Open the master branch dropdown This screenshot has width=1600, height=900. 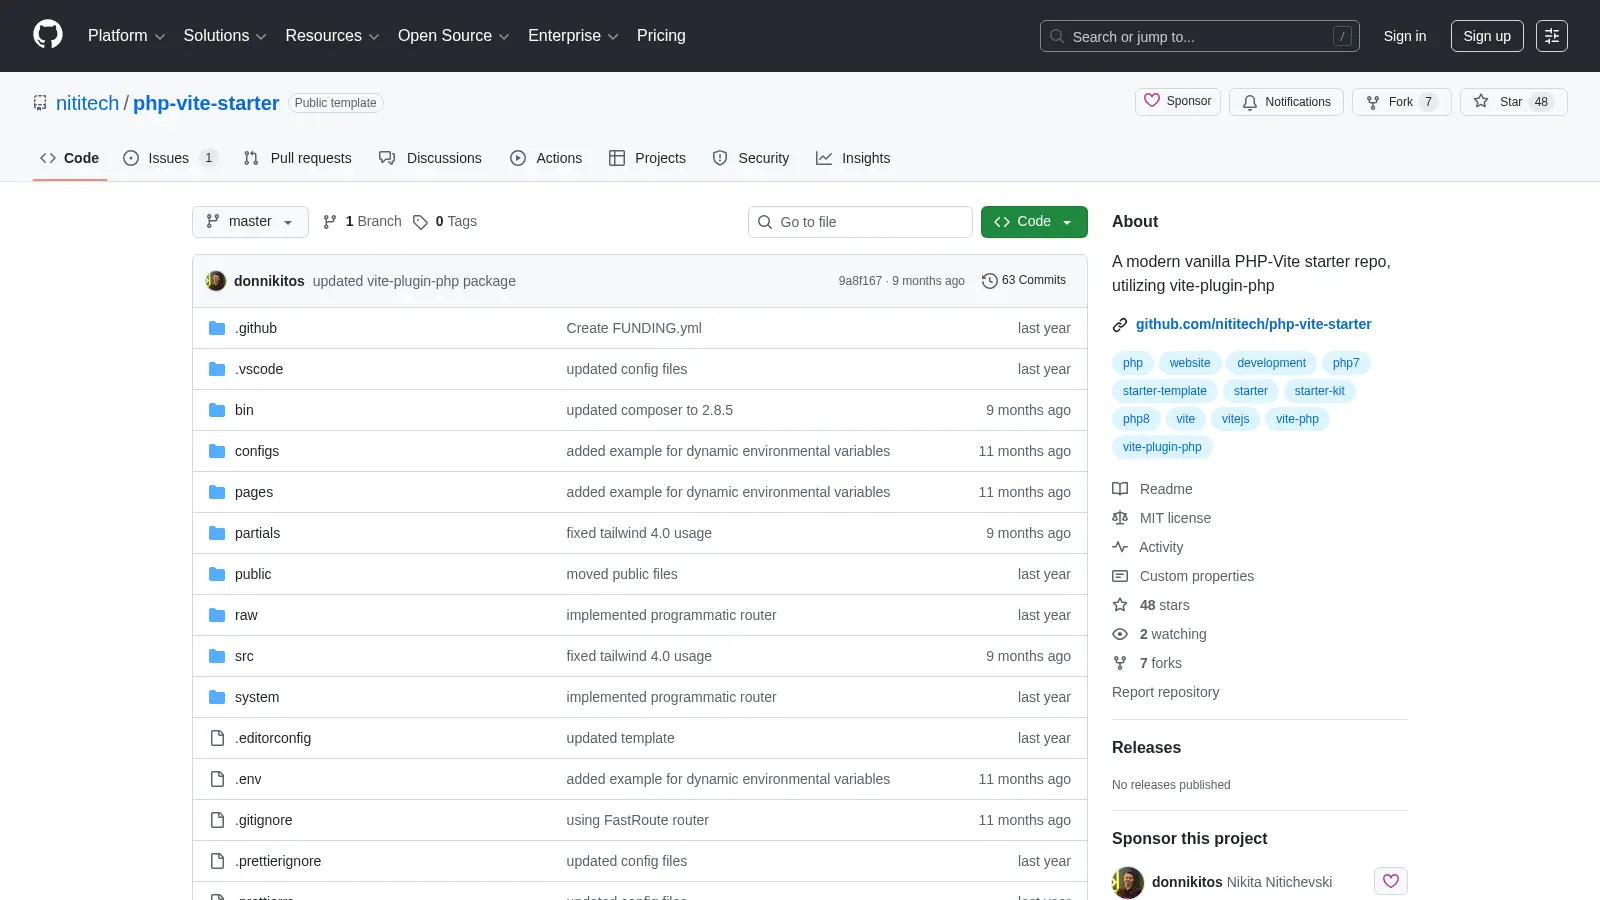coord(250,222)
